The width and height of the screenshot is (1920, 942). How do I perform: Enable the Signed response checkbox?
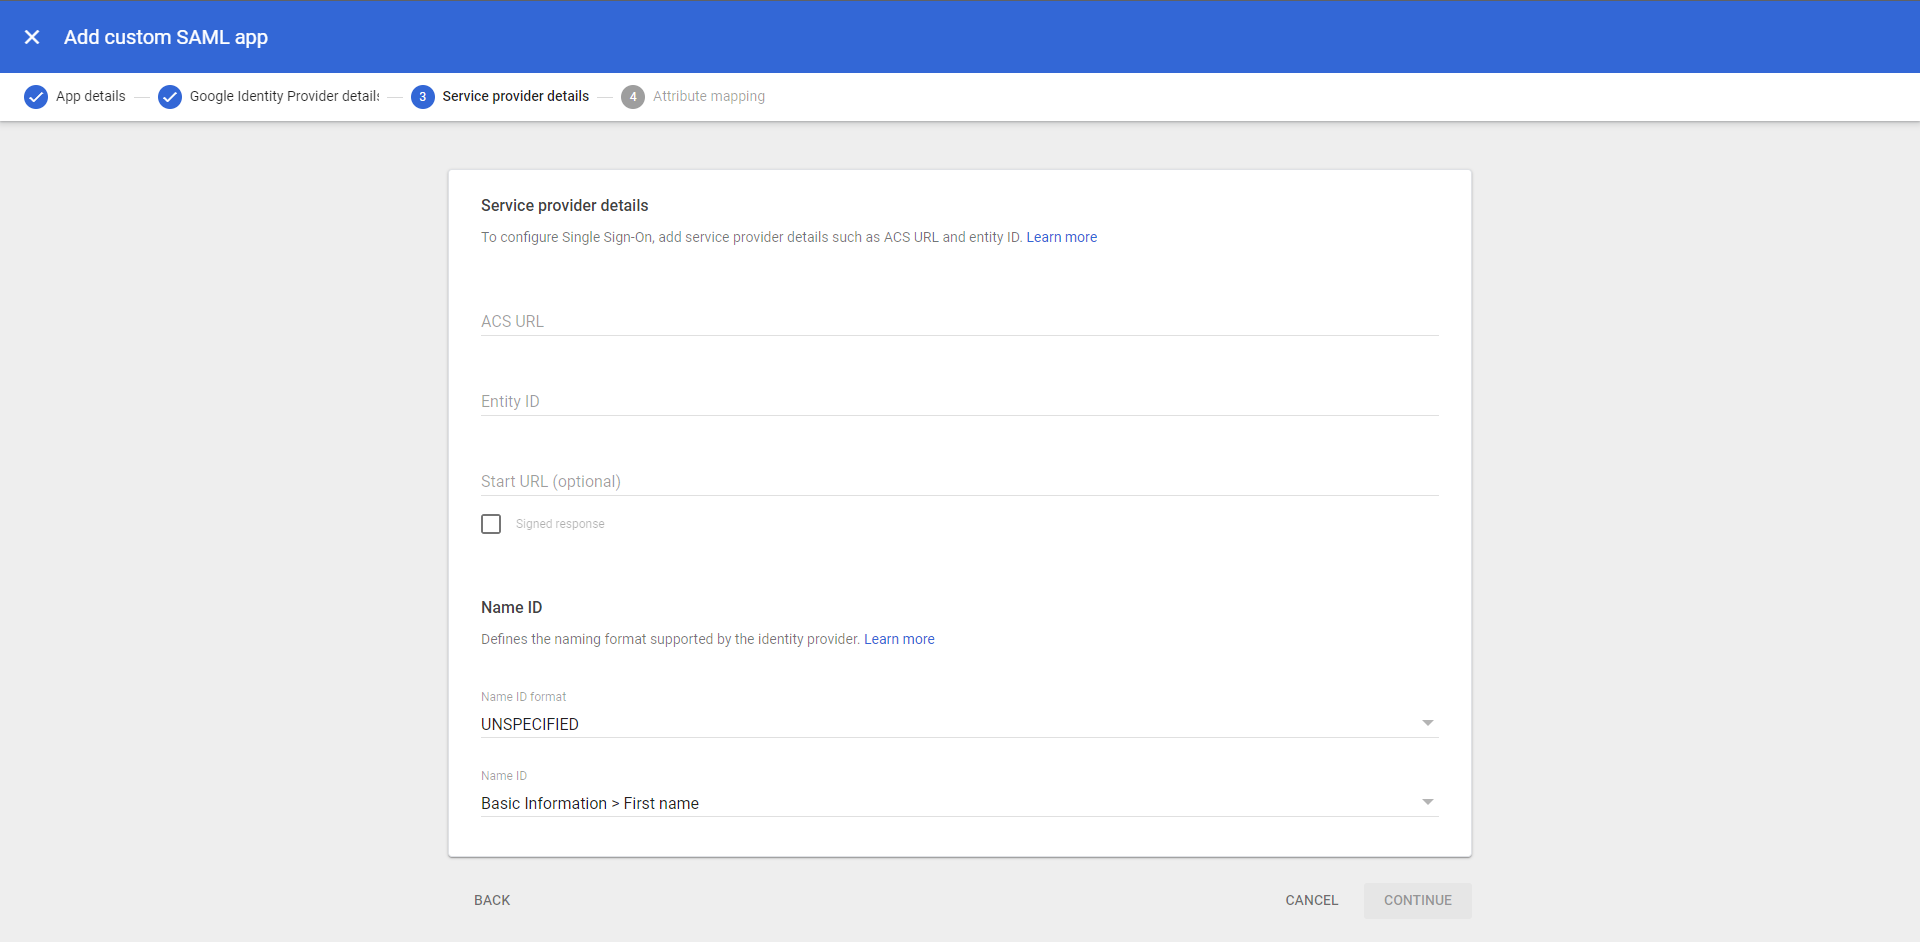(x=491, y=524)
